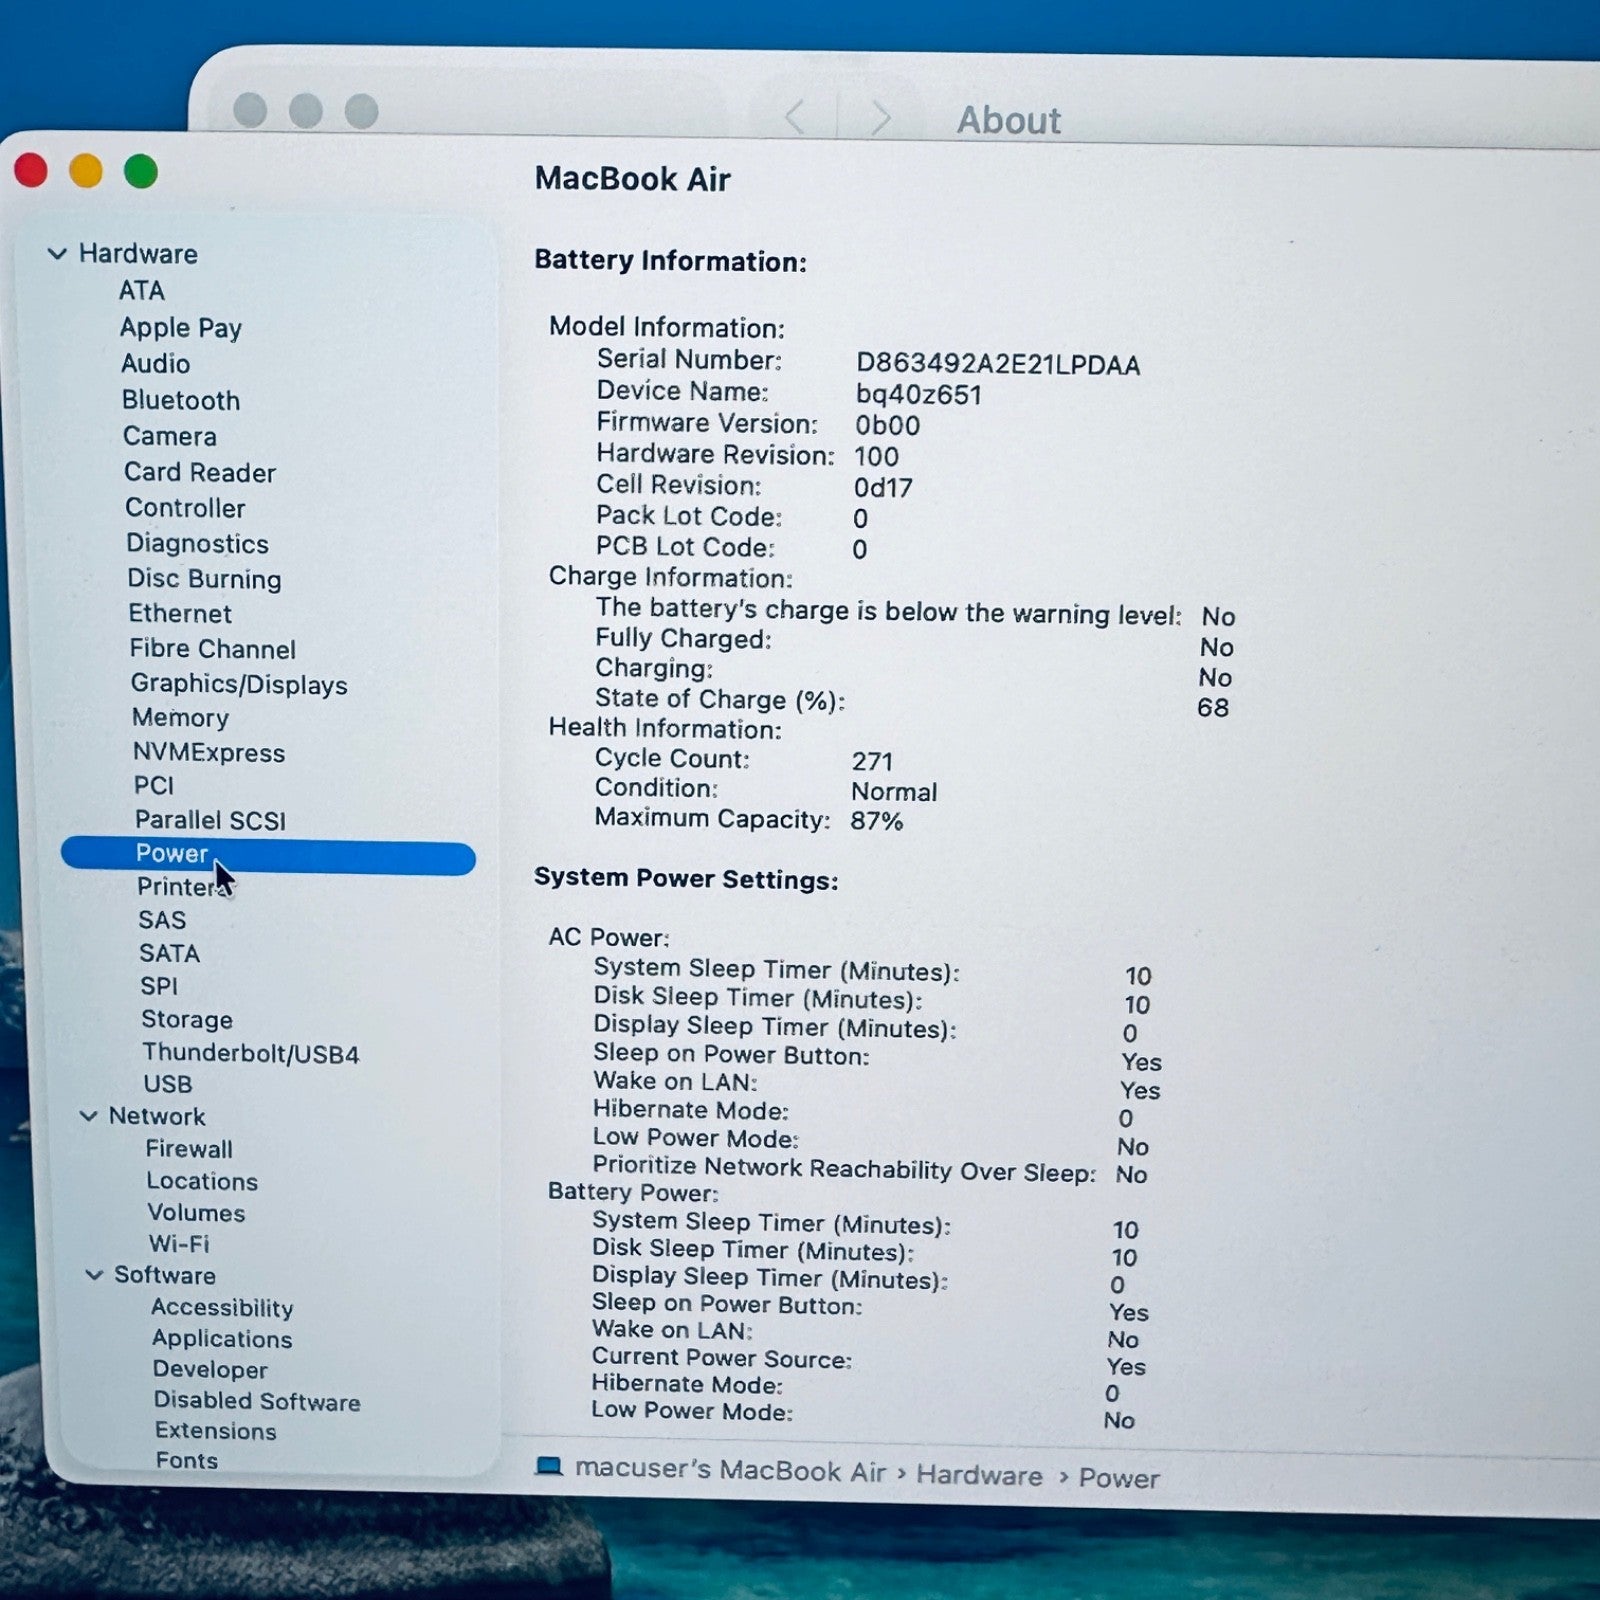The height and width of the screenshot is (1600, 1600).
Task: Zoom the System Information window with the green button
Action: [141, 171]
